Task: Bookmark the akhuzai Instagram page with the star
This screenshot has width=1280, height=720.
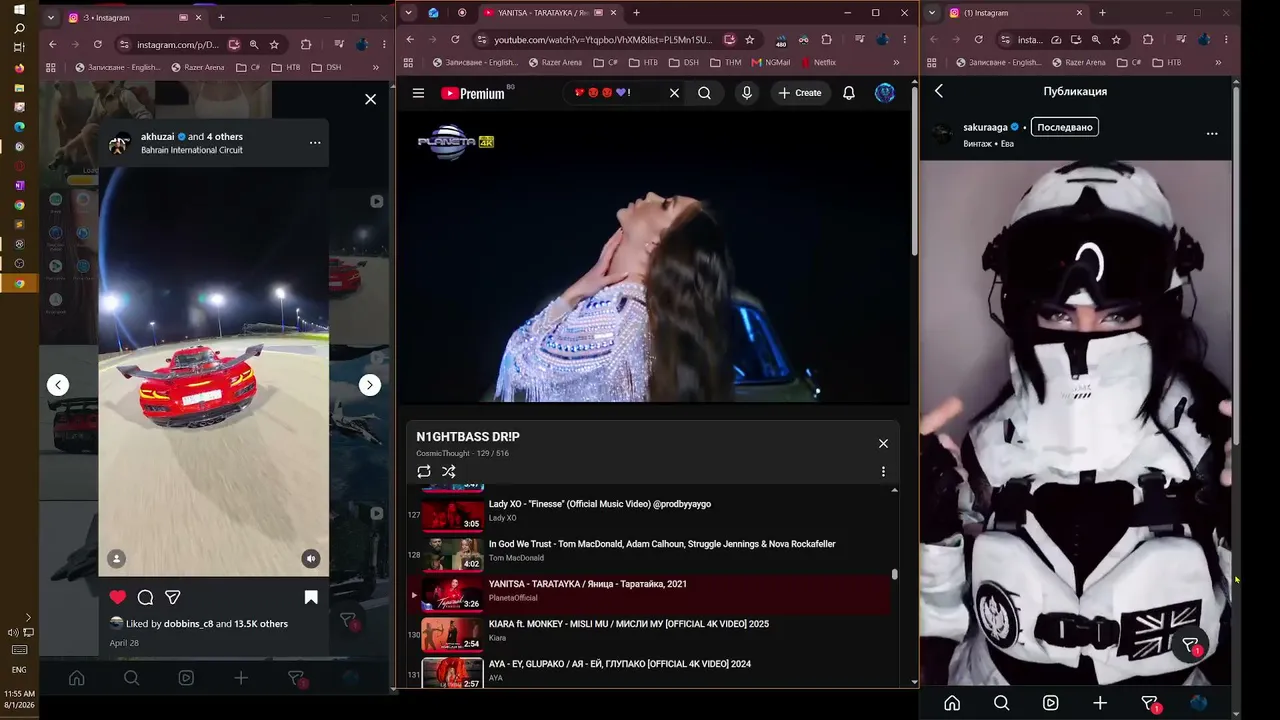Action: coord(274,44)
